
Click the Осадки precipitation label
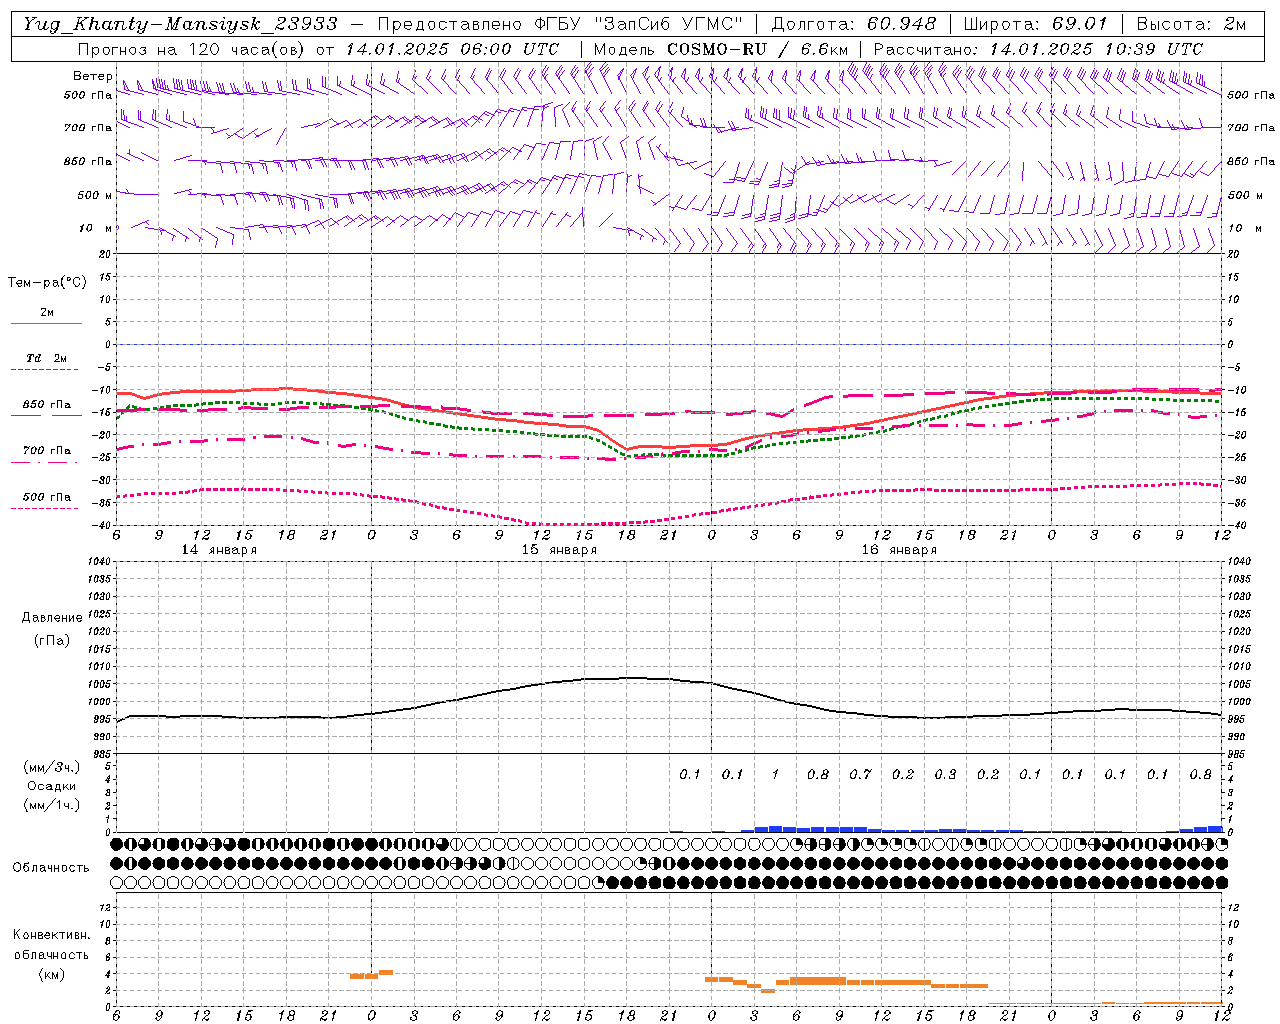52,787
